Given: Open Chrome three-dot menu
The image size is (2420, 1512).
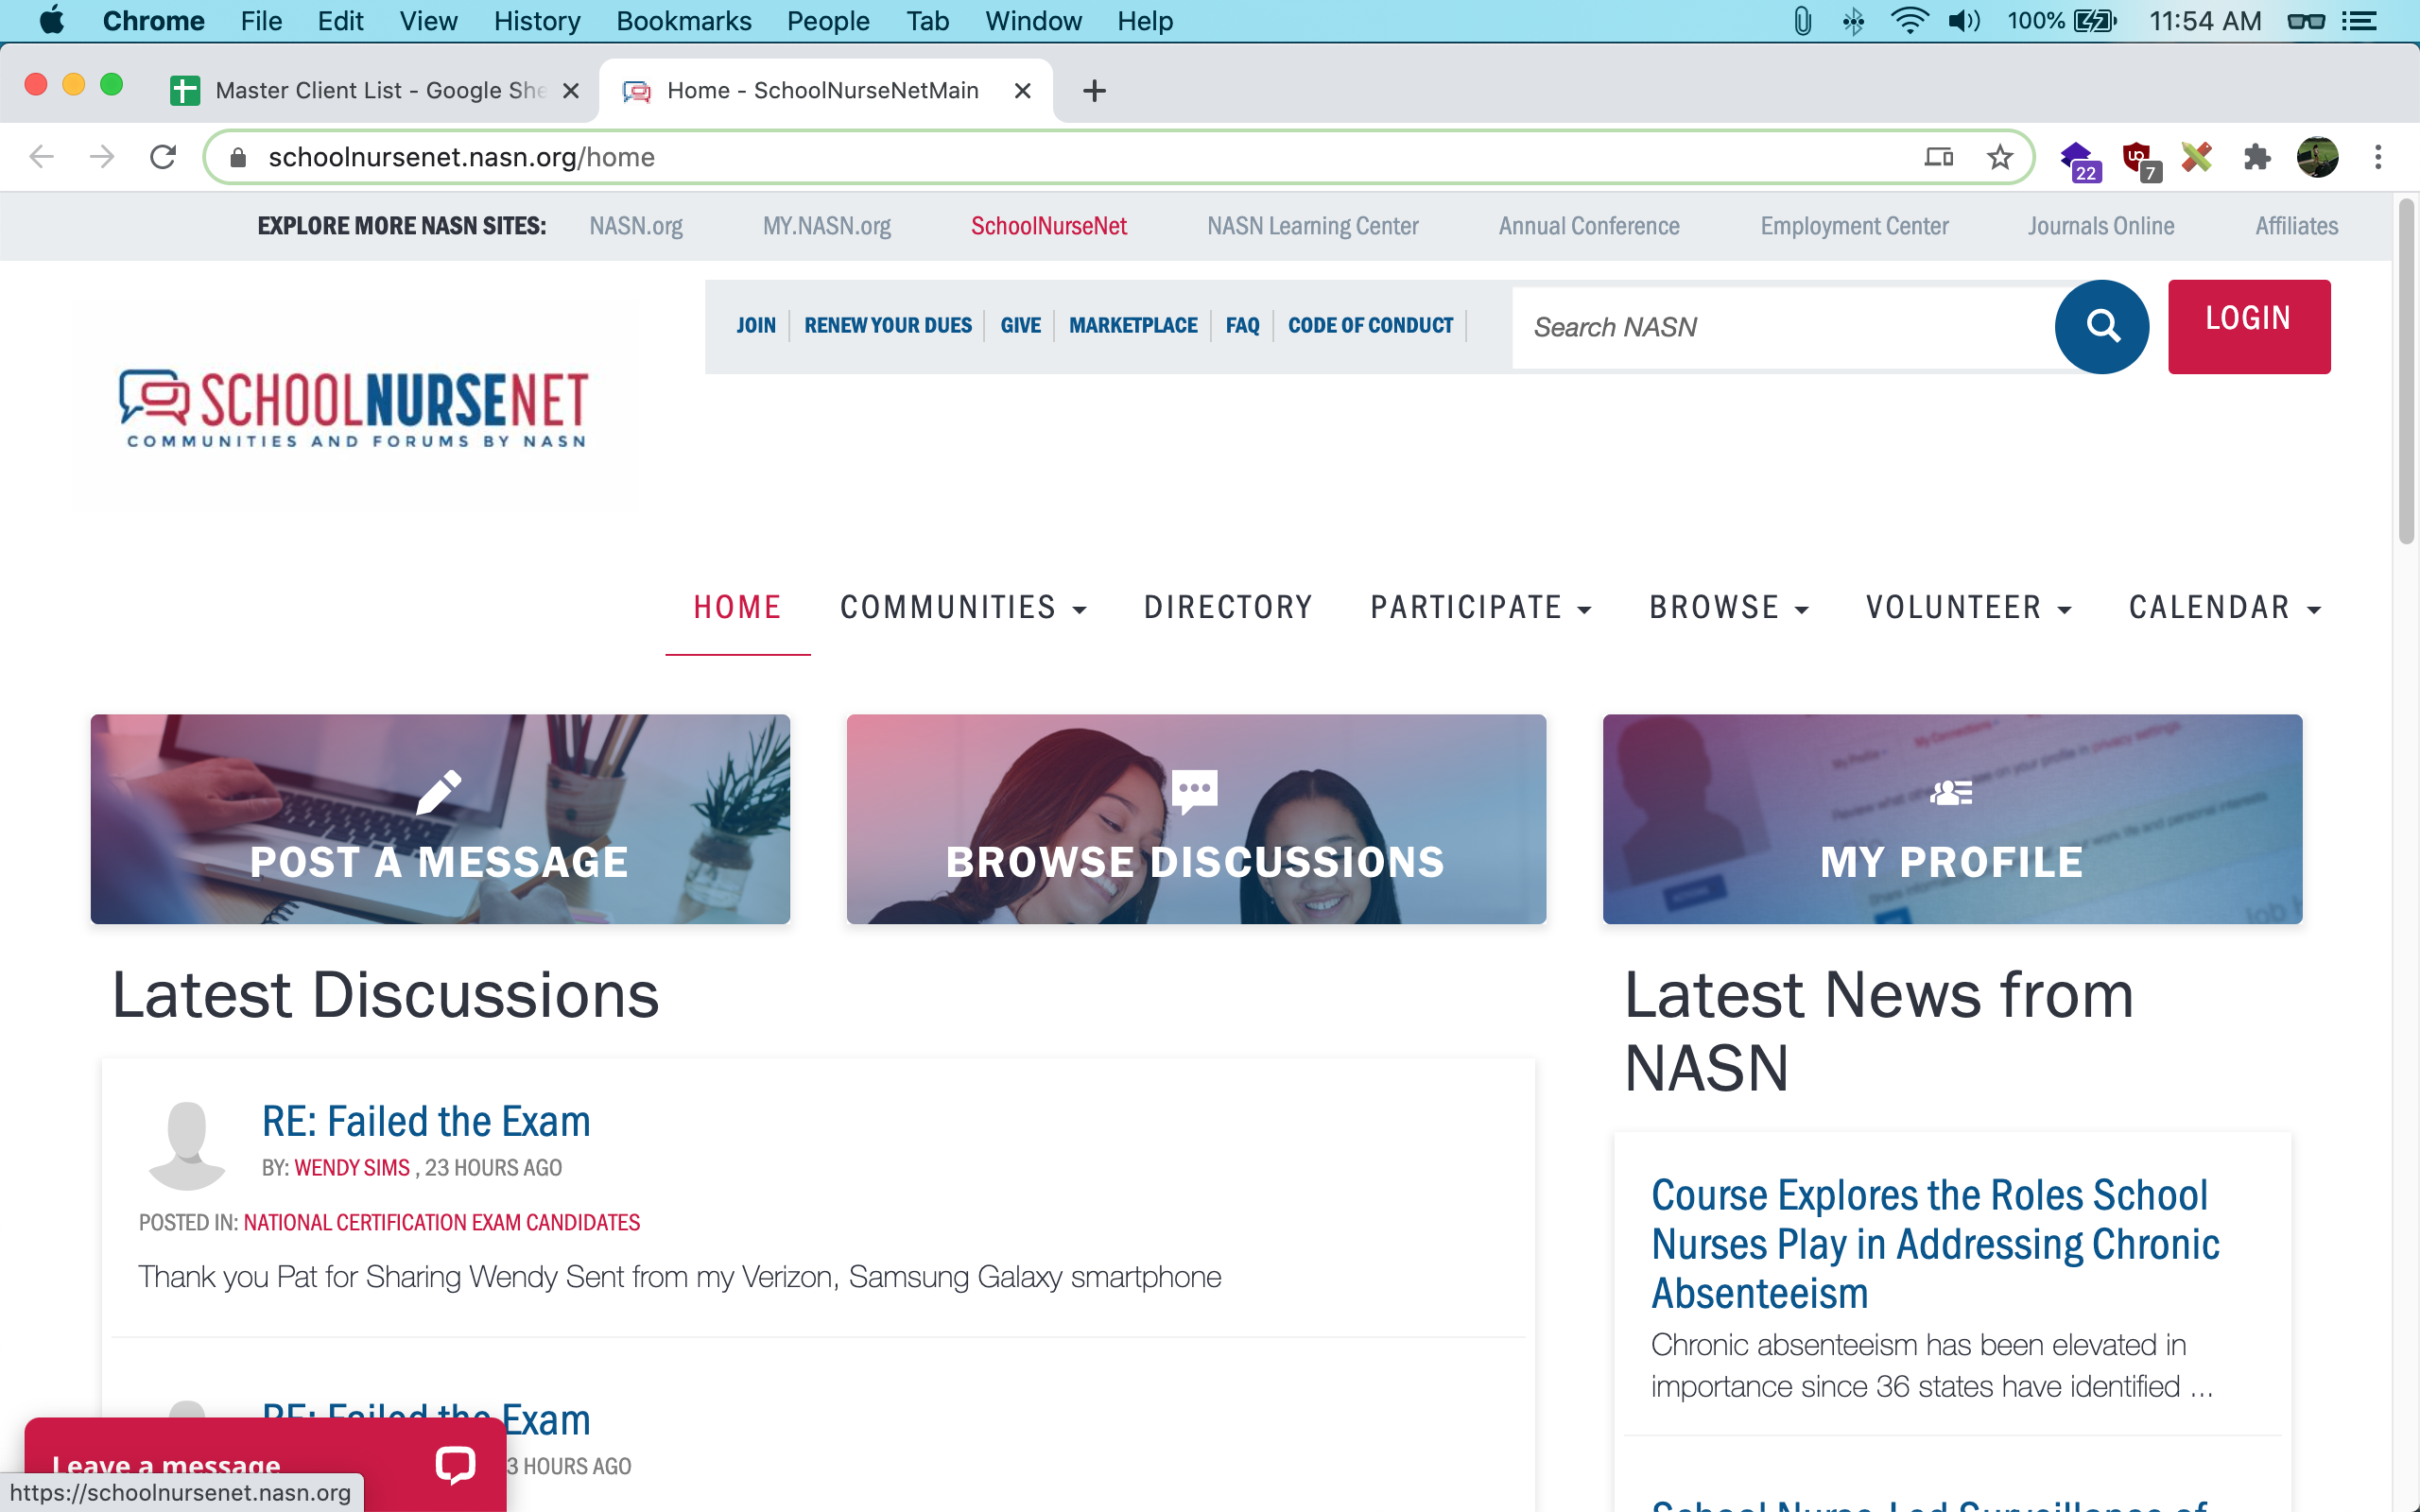Looking at the screenshot, I should pyautogui.click(x=2378, y=157).
